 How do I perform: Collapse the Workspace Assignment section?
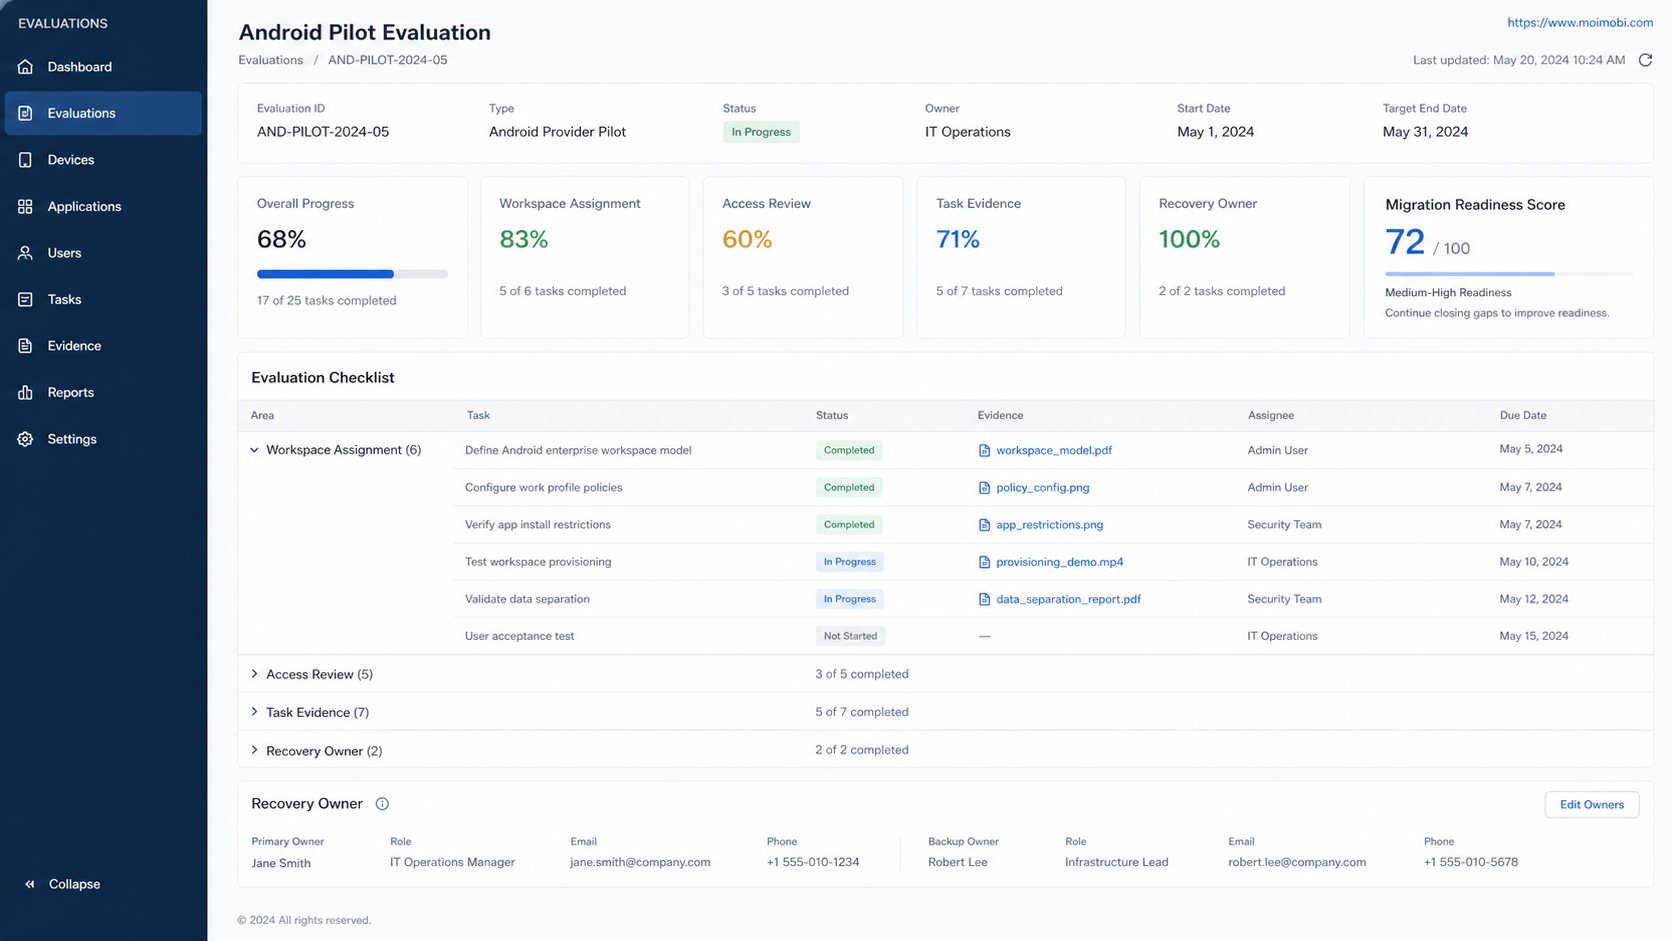[x=254, y=450]
